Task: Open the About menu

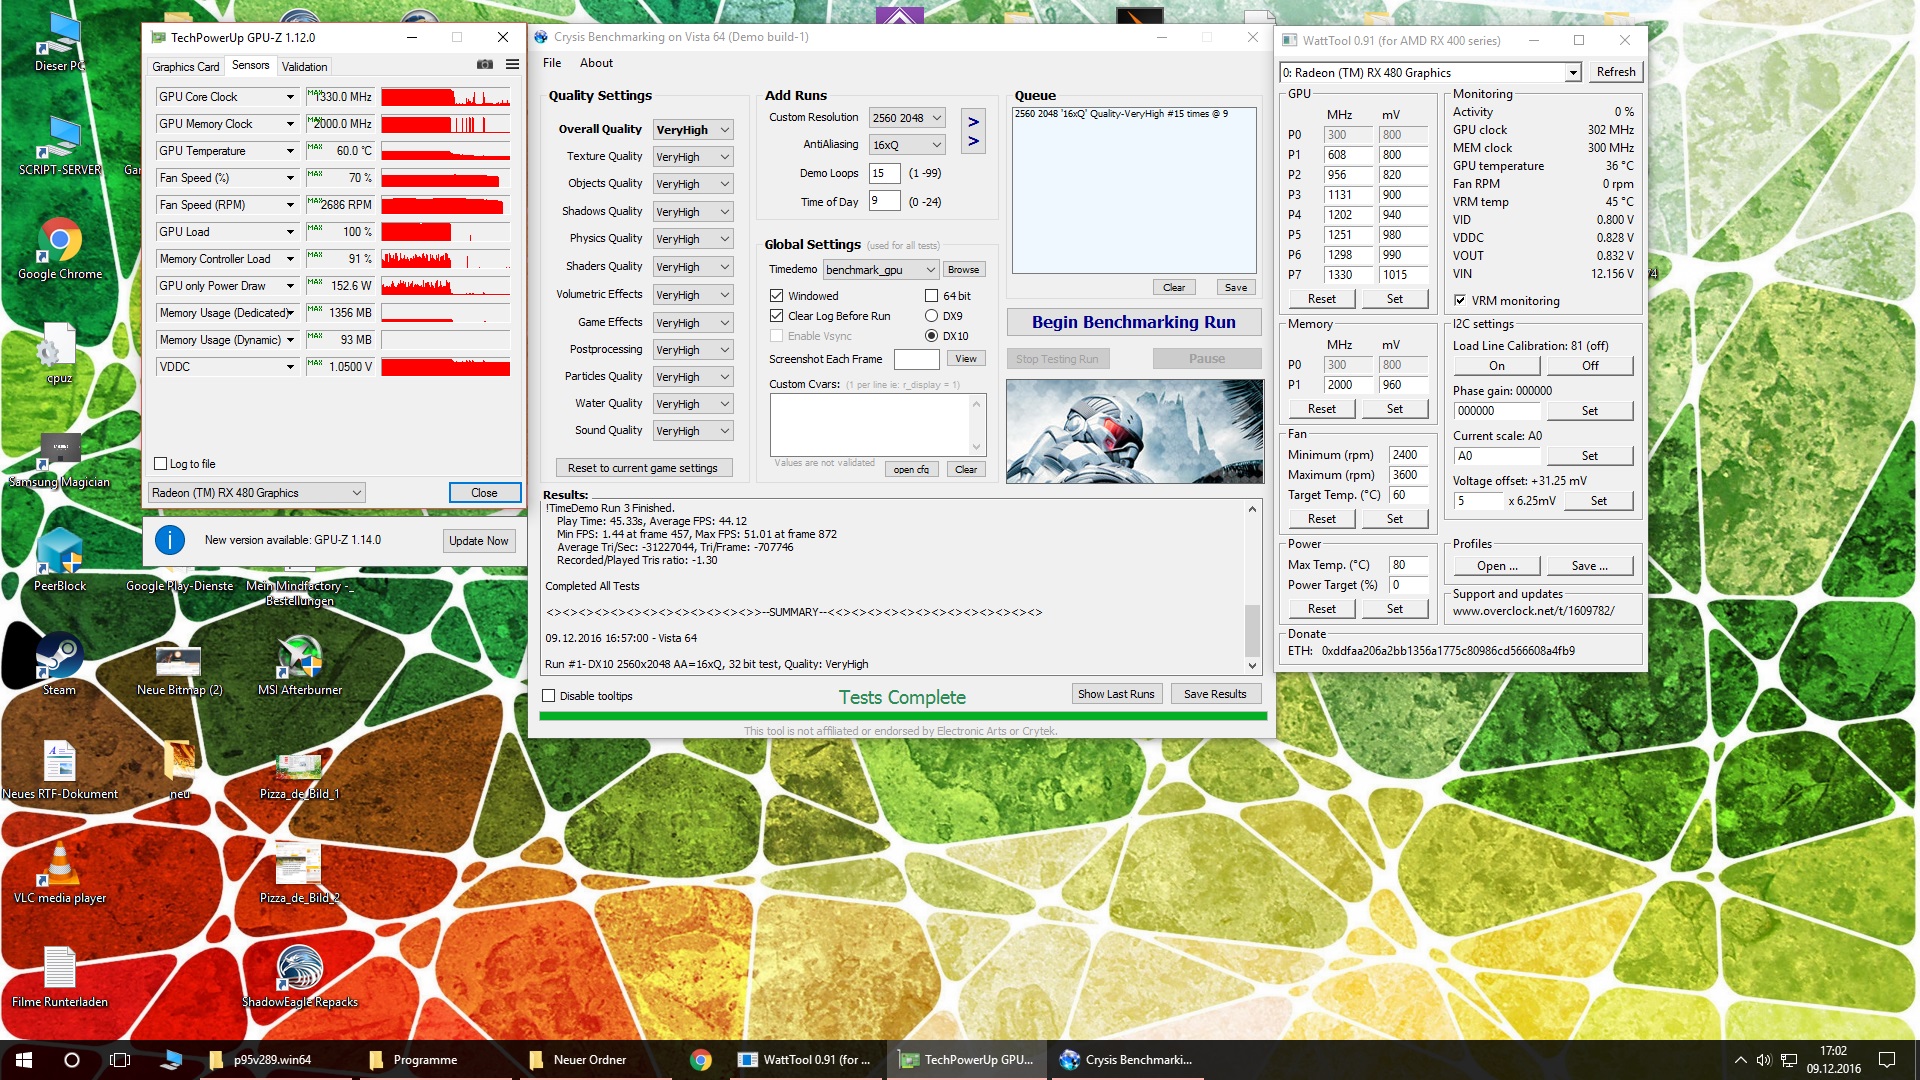Action: pos(596,63)
